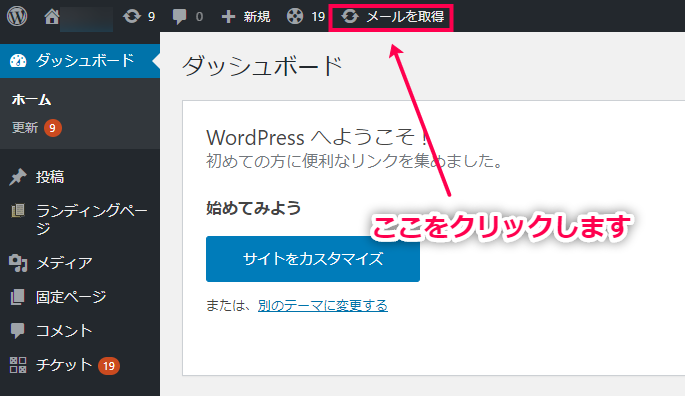Click the WordPress へようこそ heading

pos(317,137)
